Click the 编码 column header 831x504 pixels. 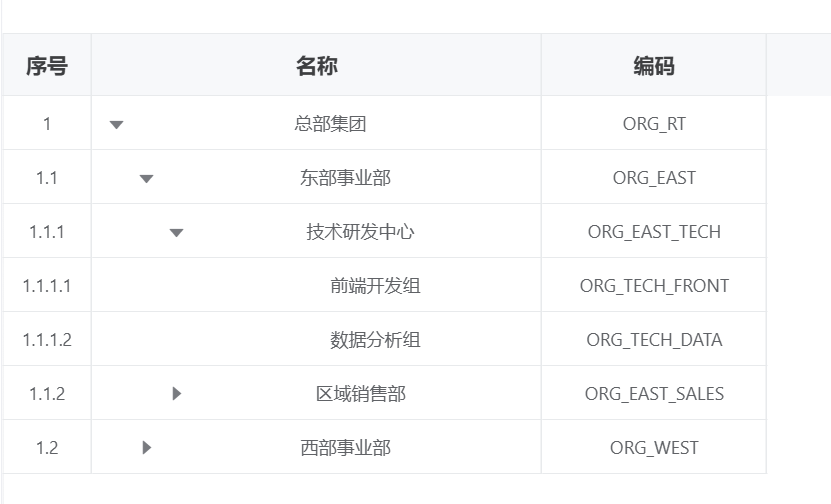pyautogui.click(x=654, y=66)
